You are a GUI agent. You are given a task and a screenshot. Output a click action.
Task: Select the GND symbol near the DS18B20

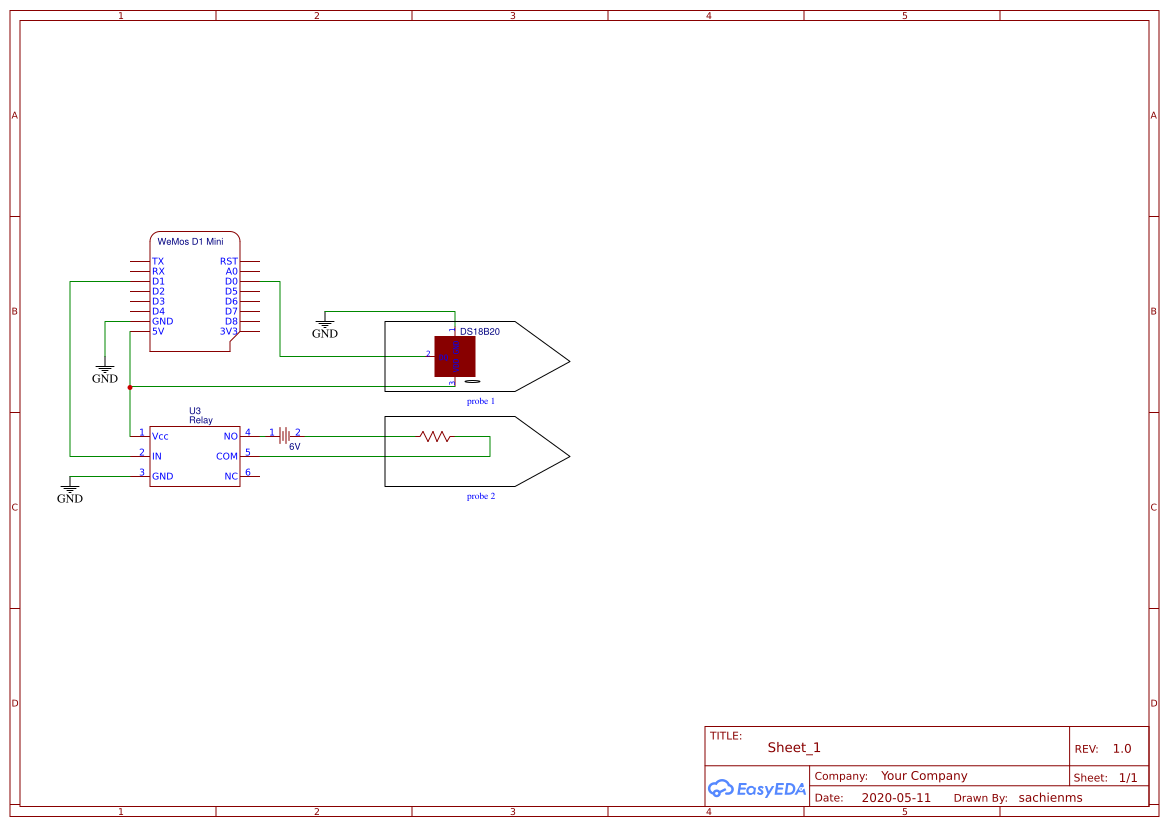[x=324, y=323]
